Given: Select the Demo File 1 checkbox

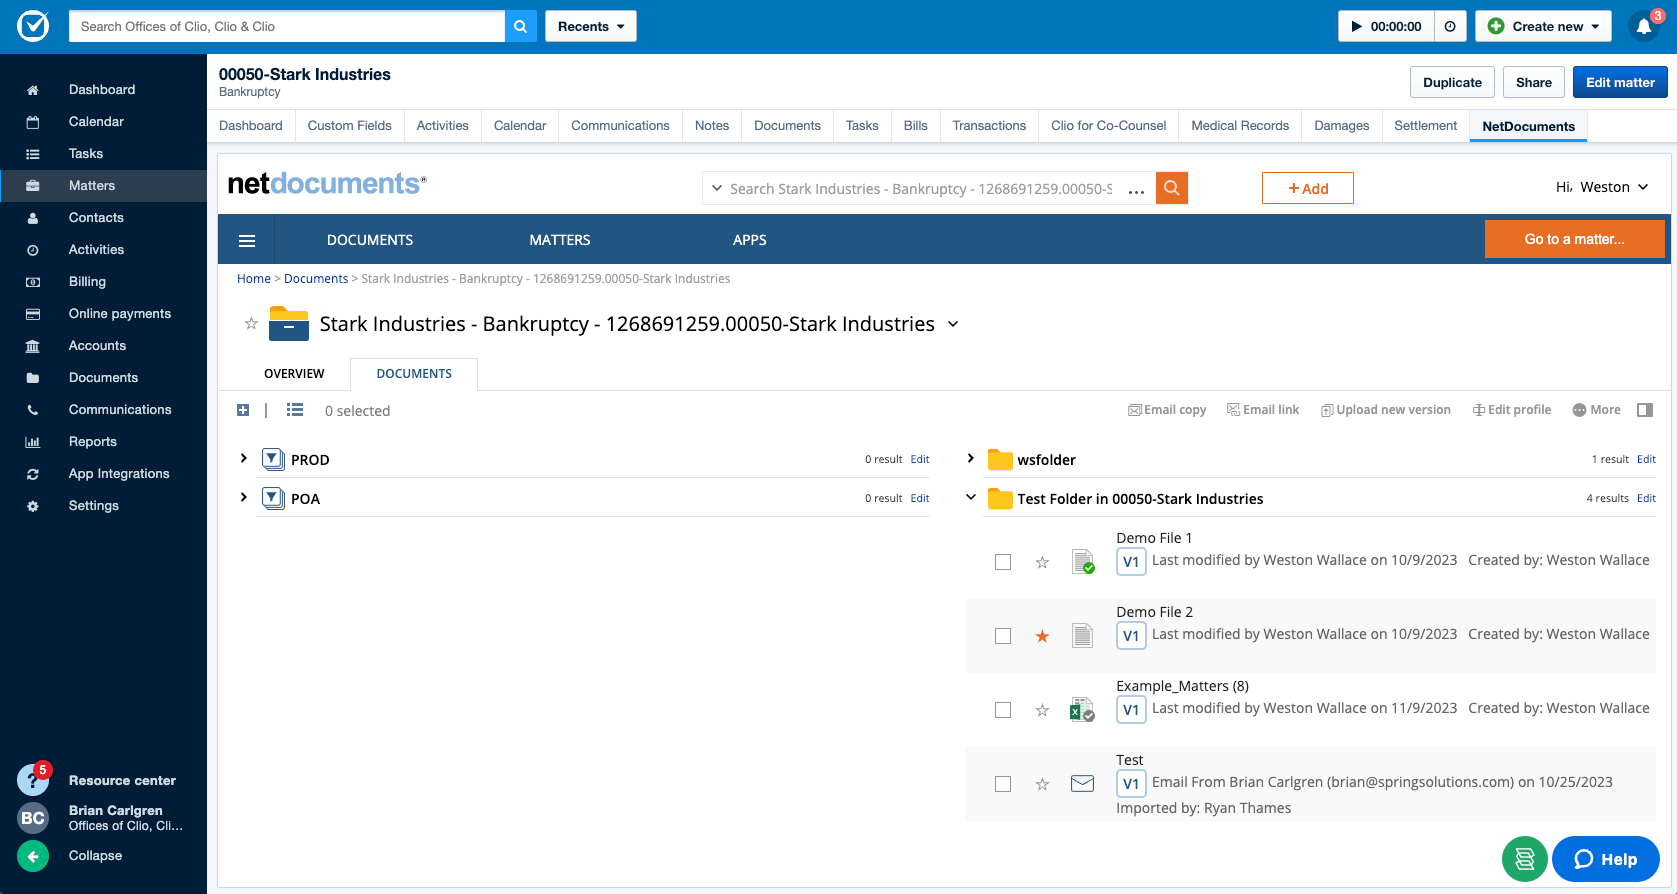Looking at the screenshot, I should pyautogui.click(x=1003, y=562).
